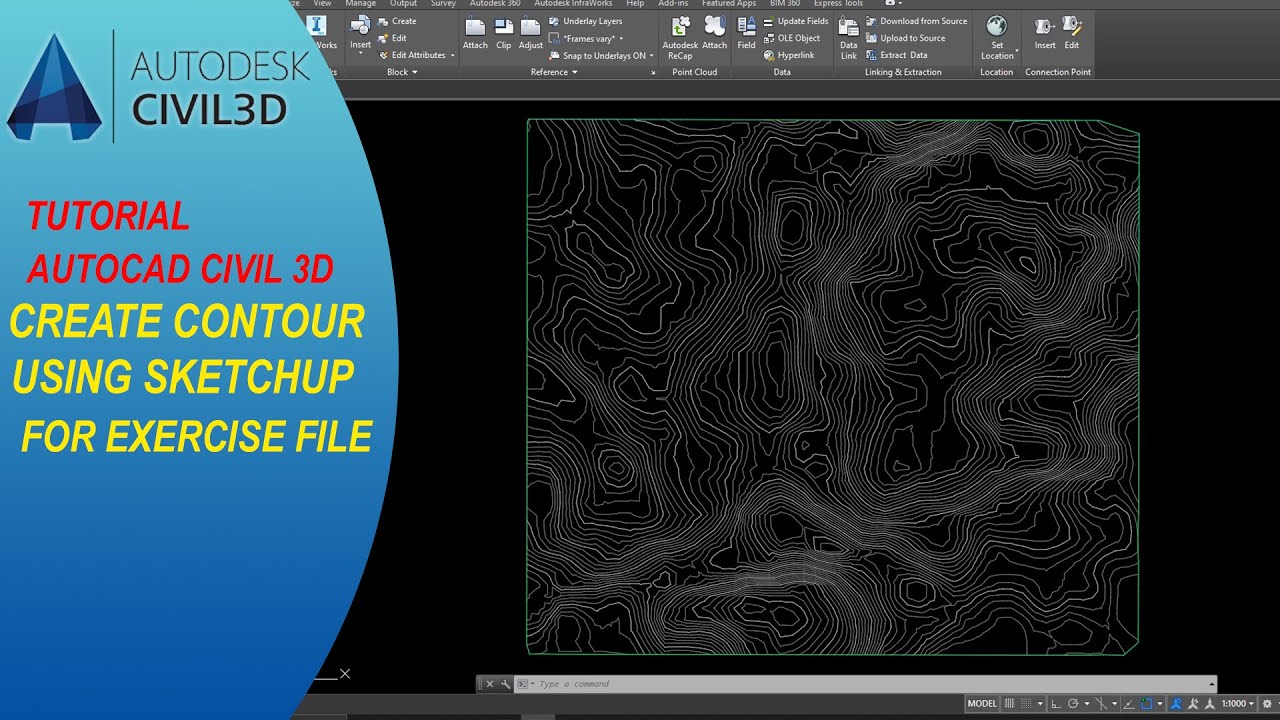This screenshot has width=1280, height=720.
Task: Insert an OLE Object
Action: pyautogui.click(x=792, y=38)
